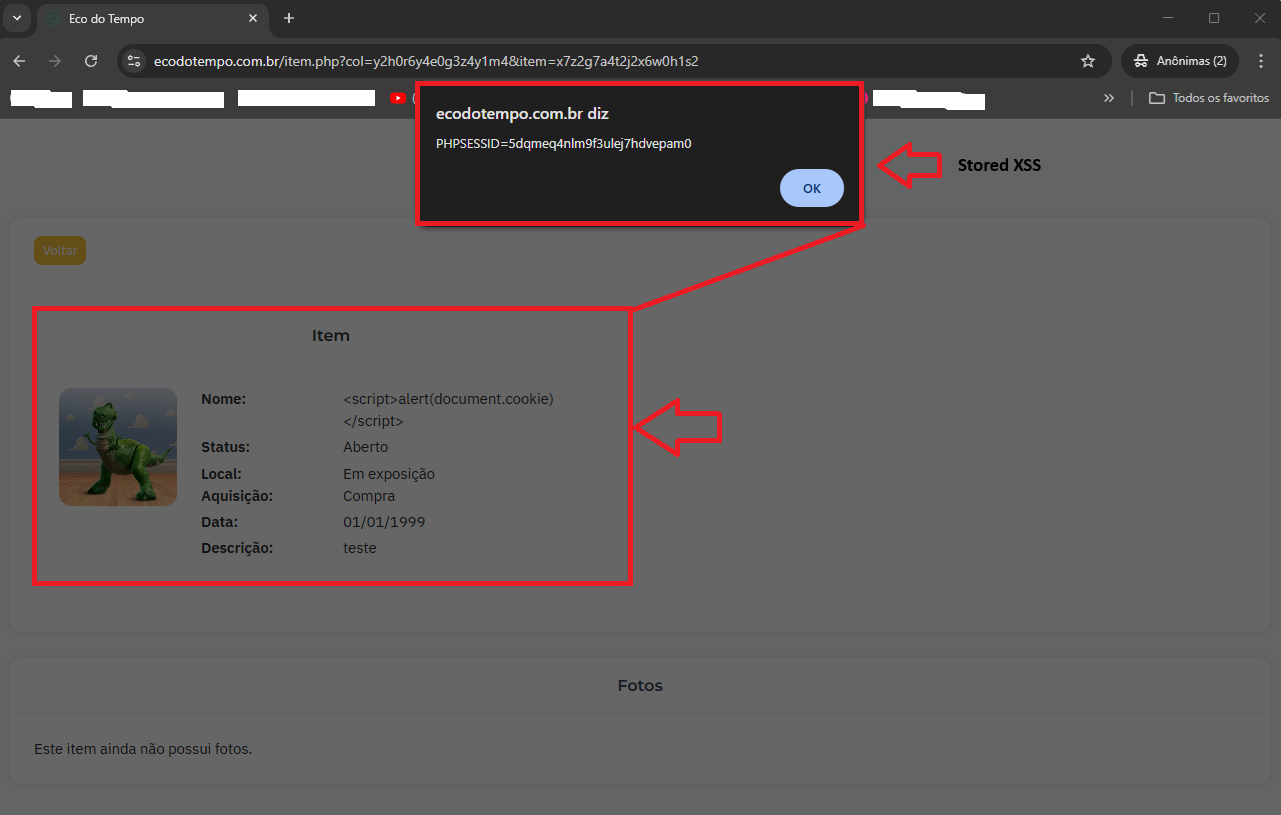Close the Eco do Tempo tab

[x=254, y=18]
